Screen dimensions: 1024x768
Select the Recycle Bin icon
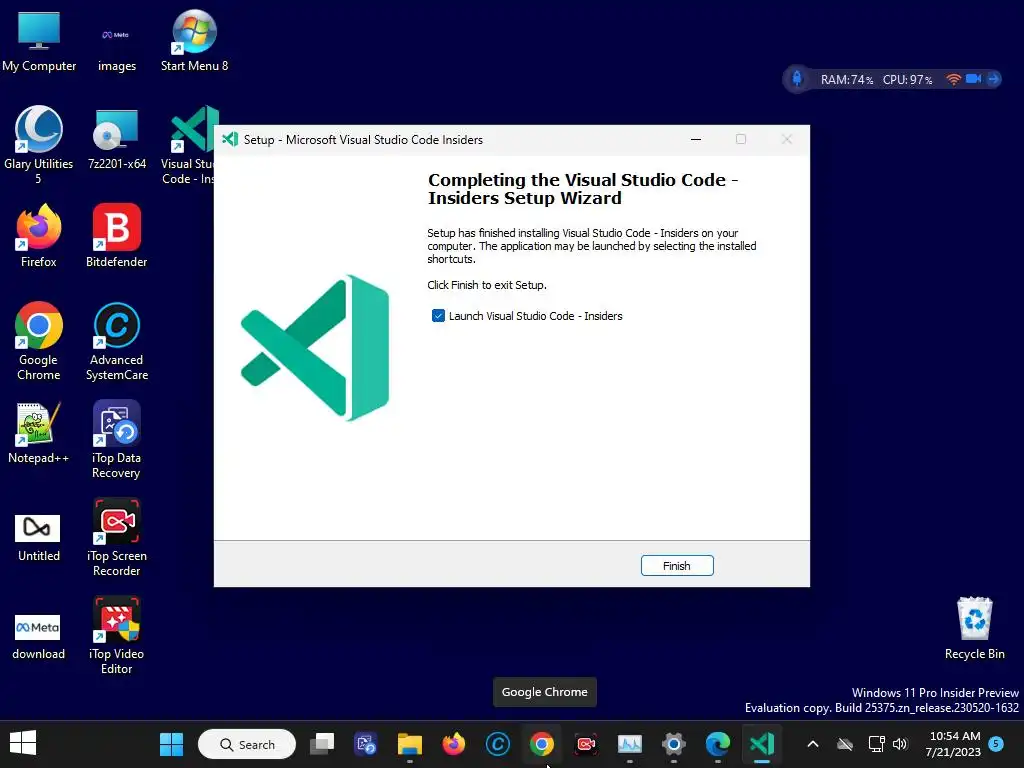(x=974, y=628)
